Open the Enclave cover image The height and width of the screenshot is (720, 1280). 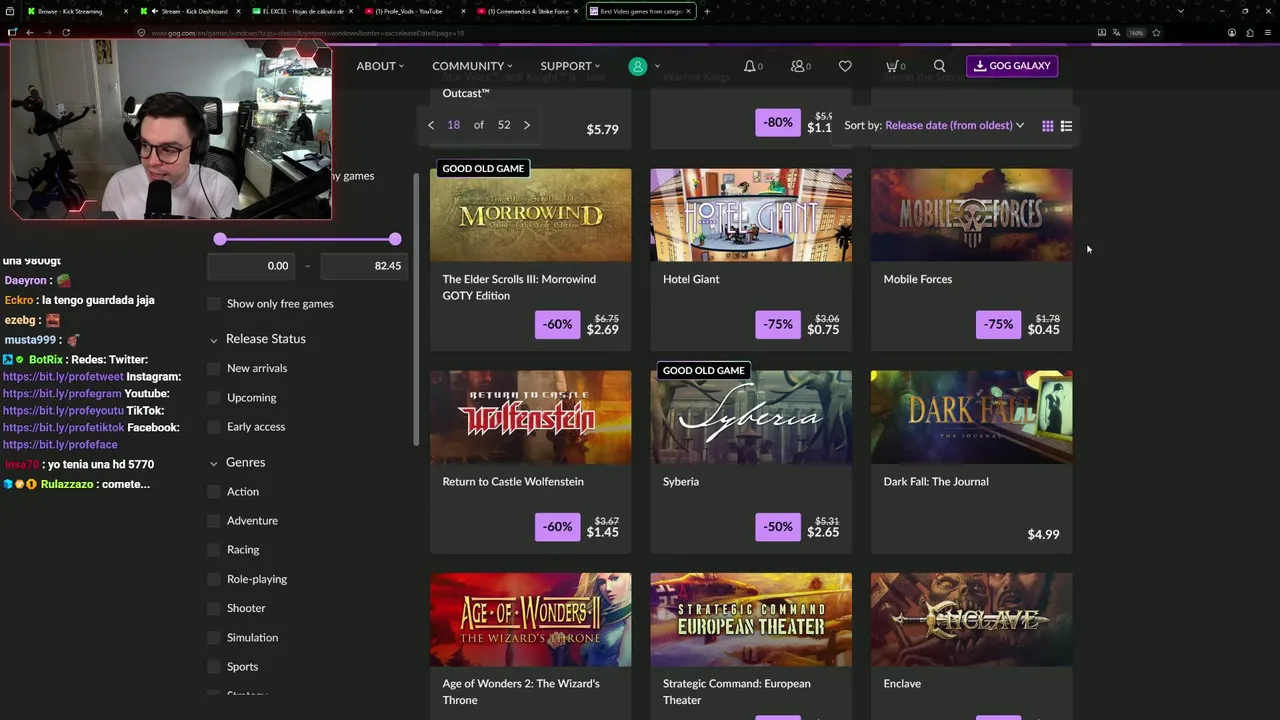point(971,620)
